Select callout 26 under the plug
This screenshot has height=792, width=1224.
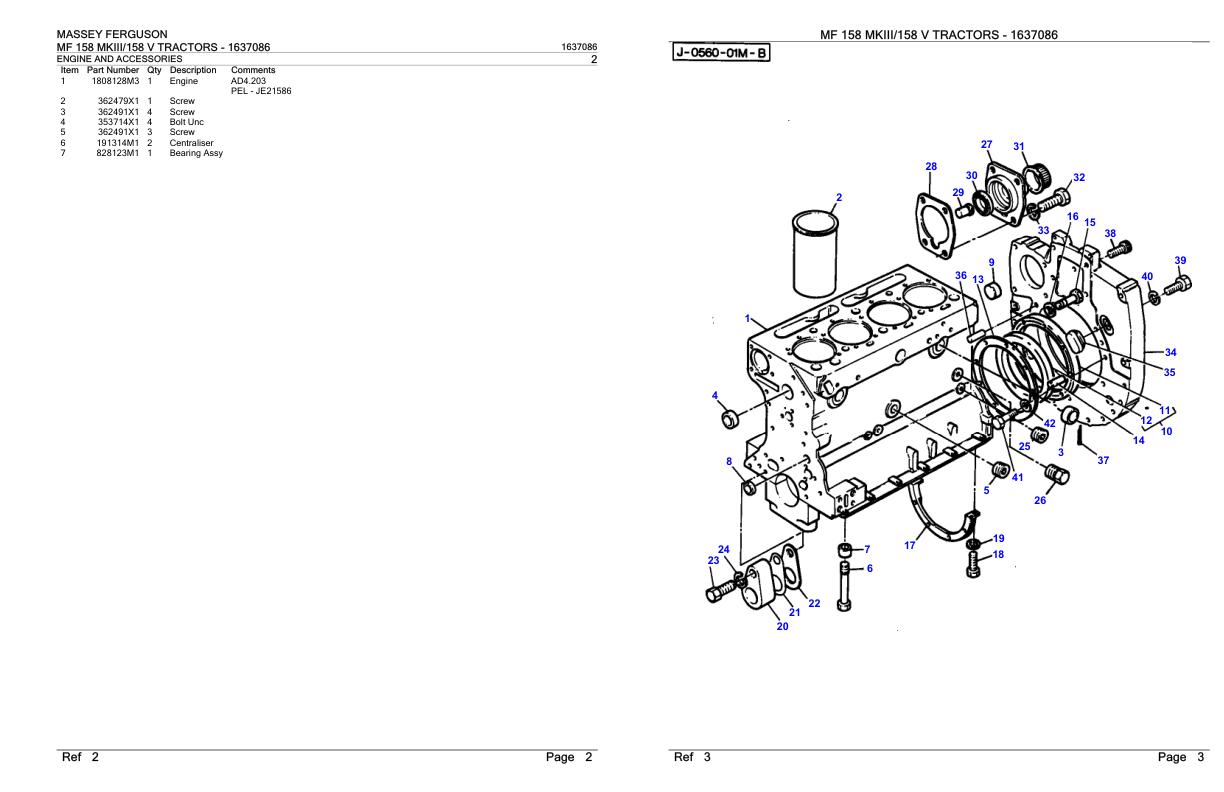pos(1040,501)
